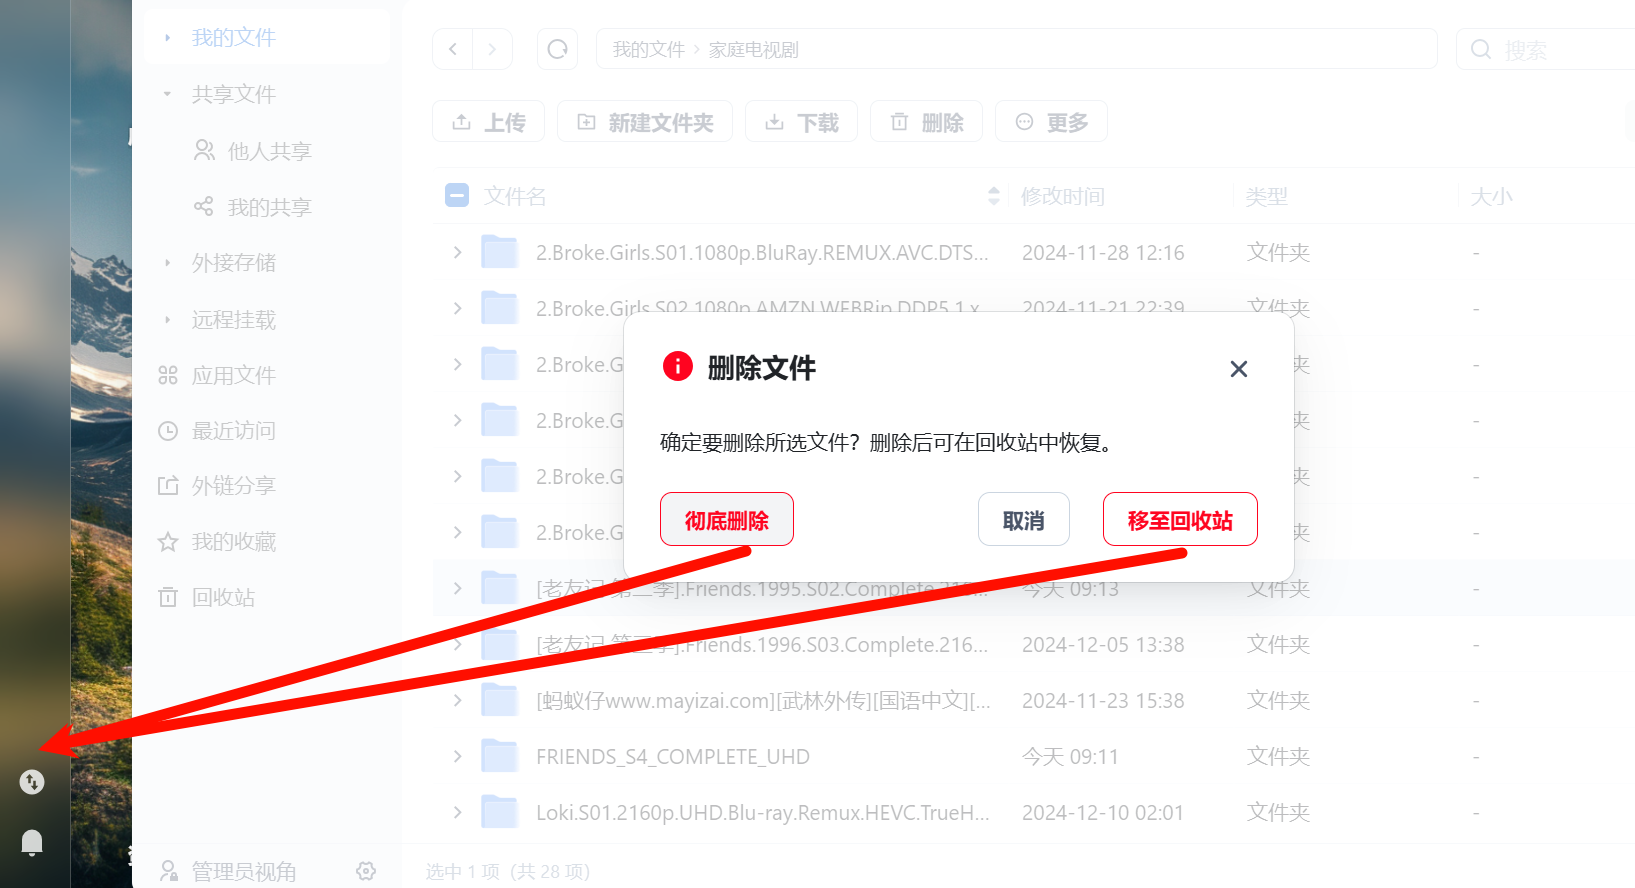Click the 应用文件 apps icon

168,375
